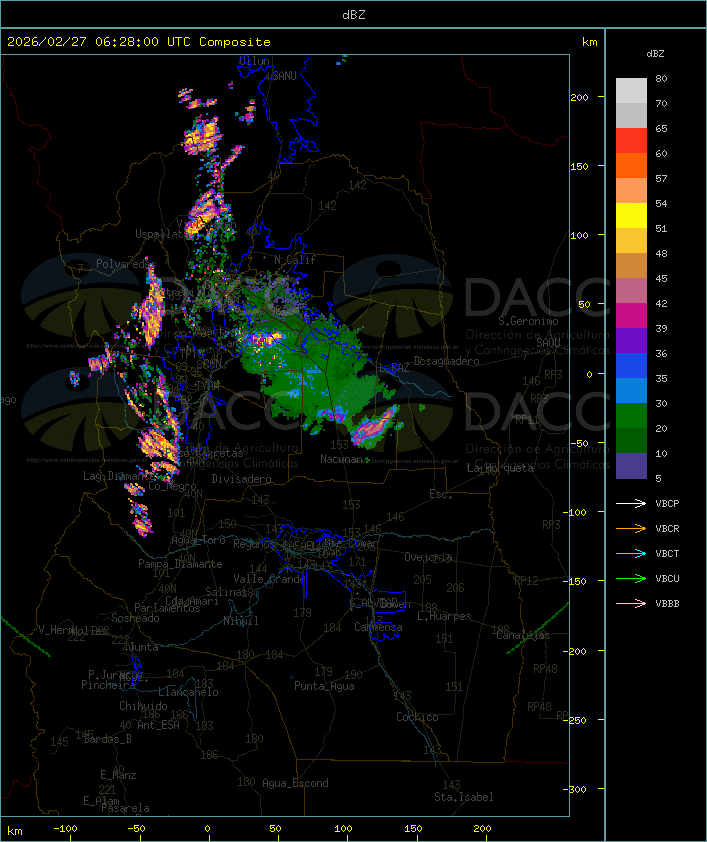This screenshot has width=707, height=842.
Task: Click the storm cell east of Nacunan
Action: click(x=374, y=426)
